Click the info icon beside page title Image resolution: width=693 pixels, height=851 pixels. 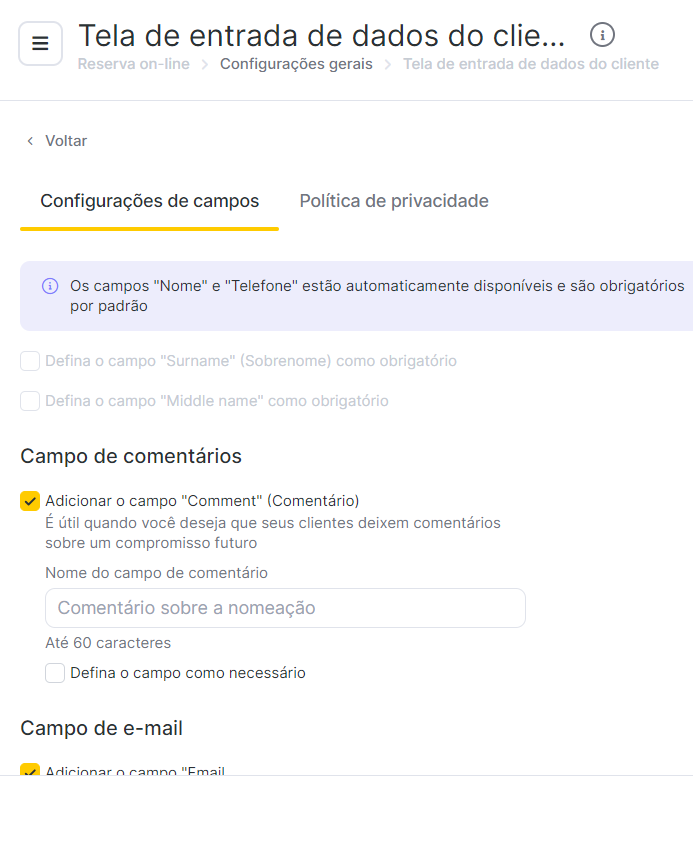602,35
